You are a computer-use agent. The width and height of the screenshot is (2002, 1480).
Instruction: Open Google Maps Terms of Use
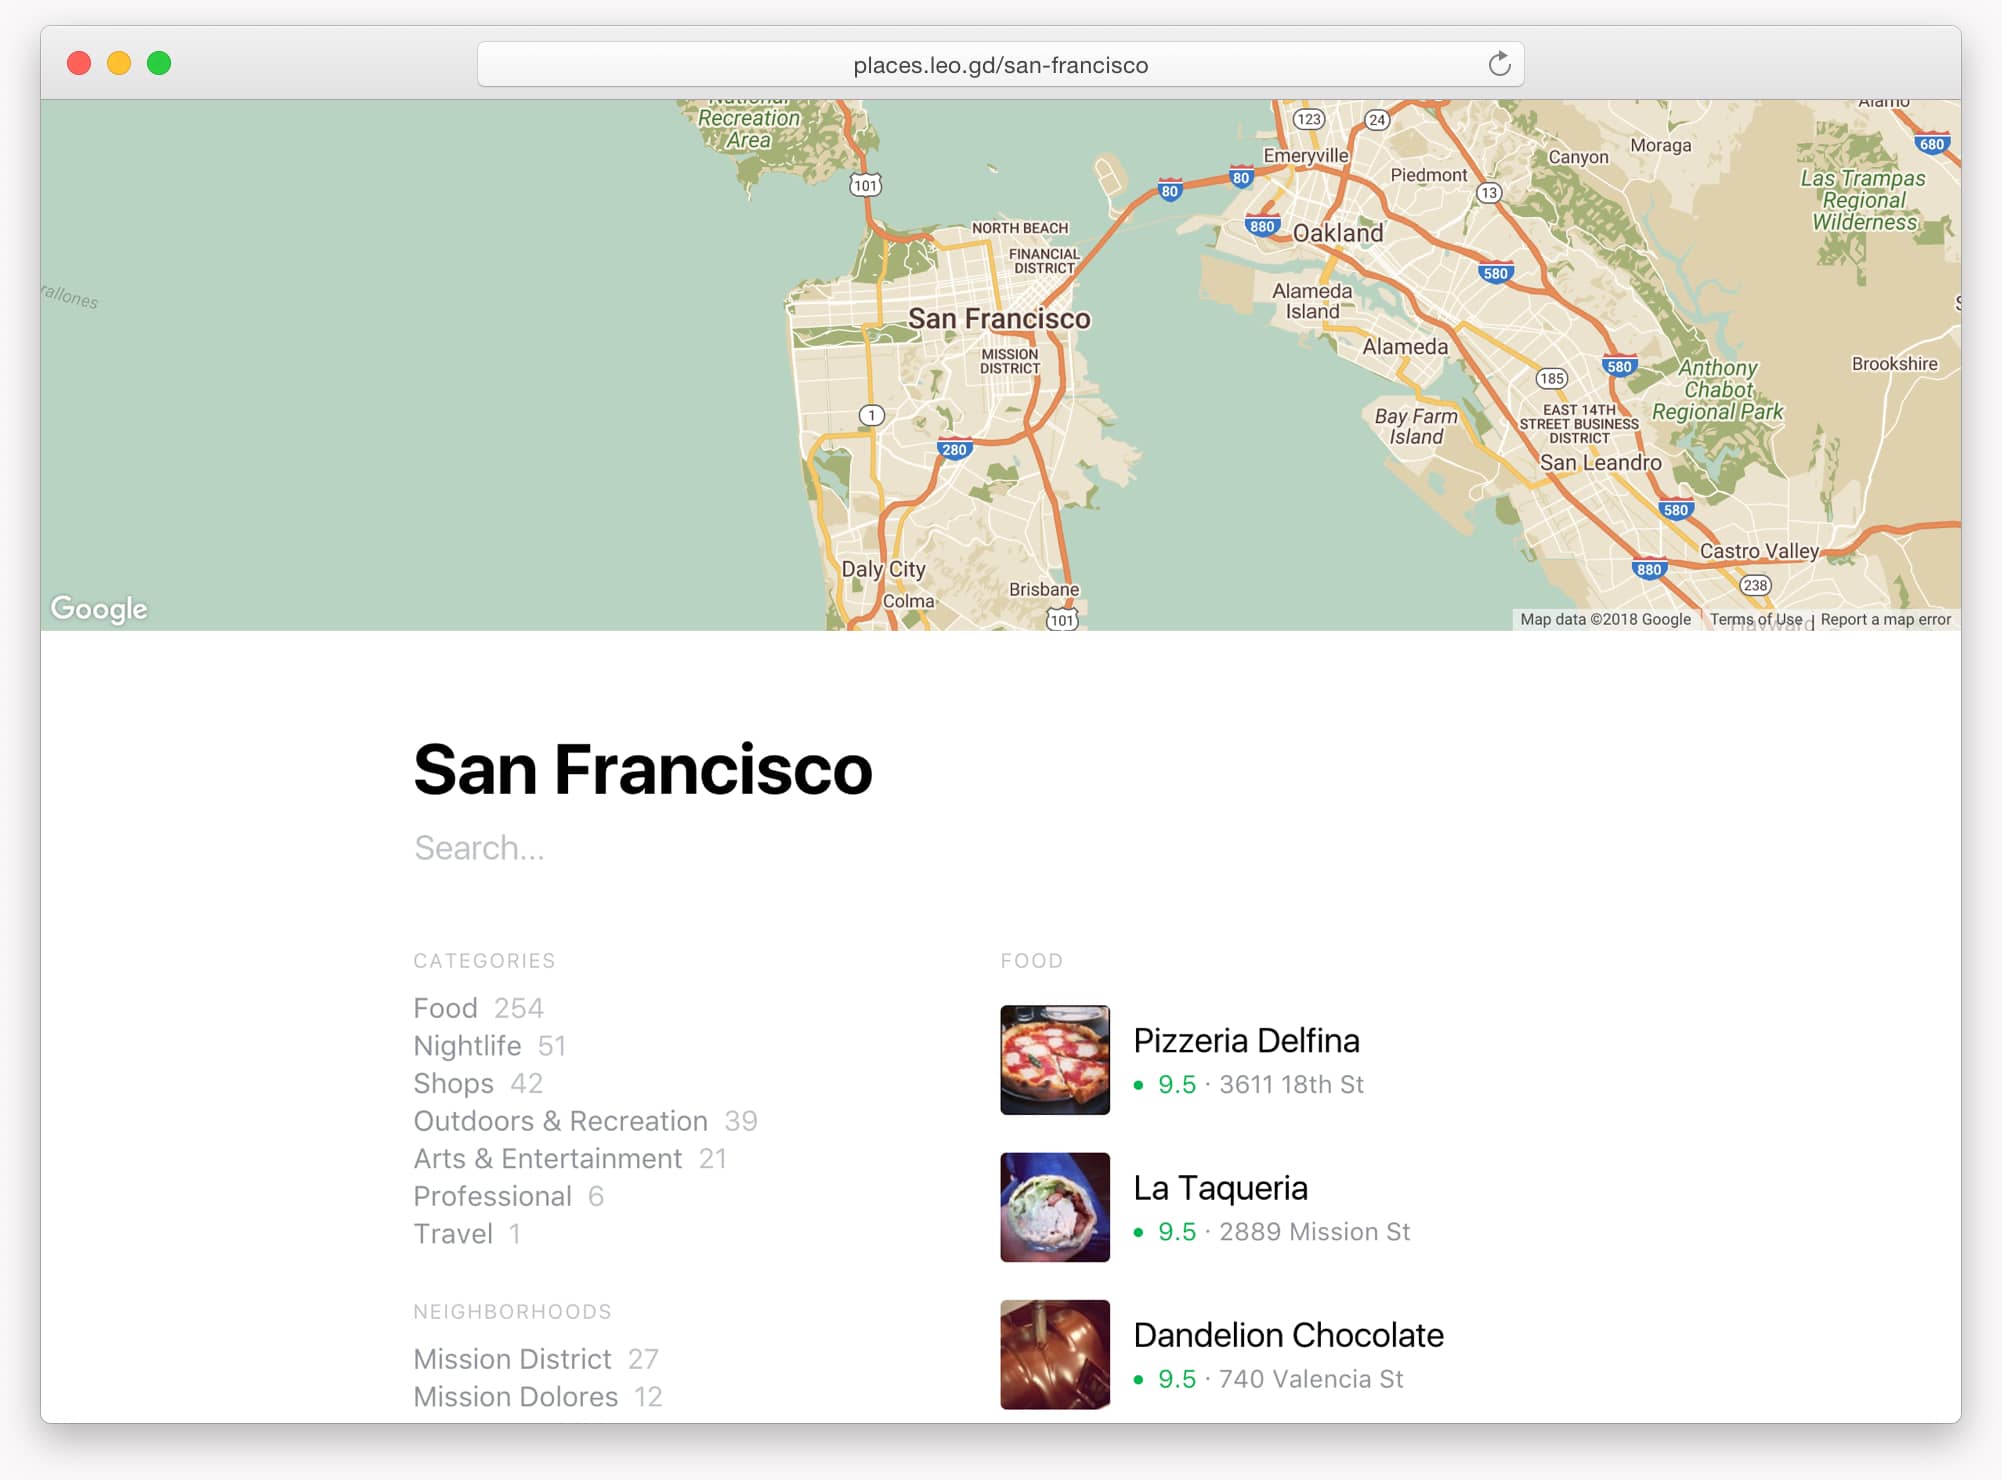(x=1755, y=619)
